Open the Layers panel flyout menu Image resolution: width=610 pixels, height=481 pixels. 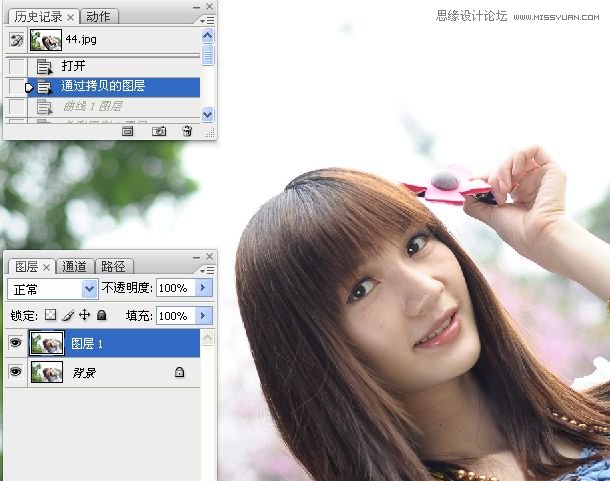[x=207, y=270]
